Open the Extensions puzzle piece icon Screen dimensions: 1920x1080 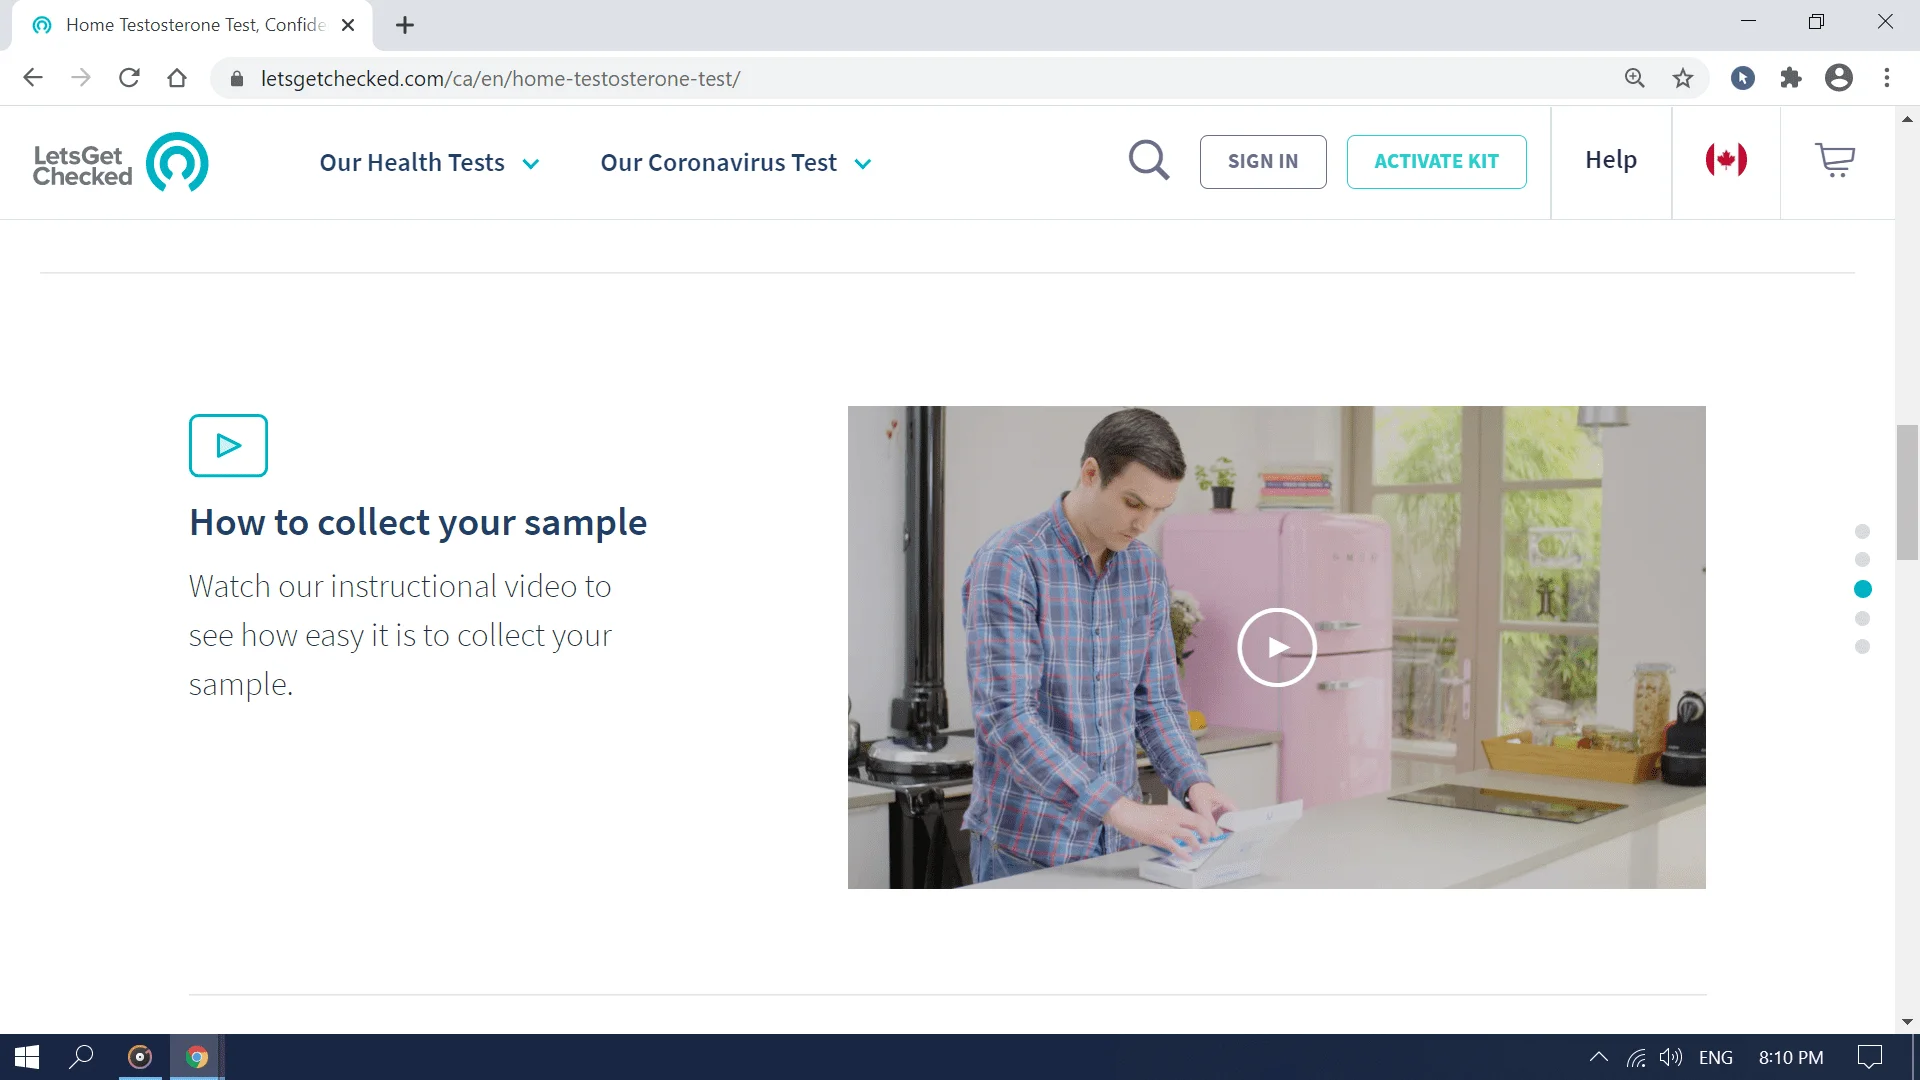1791,78
